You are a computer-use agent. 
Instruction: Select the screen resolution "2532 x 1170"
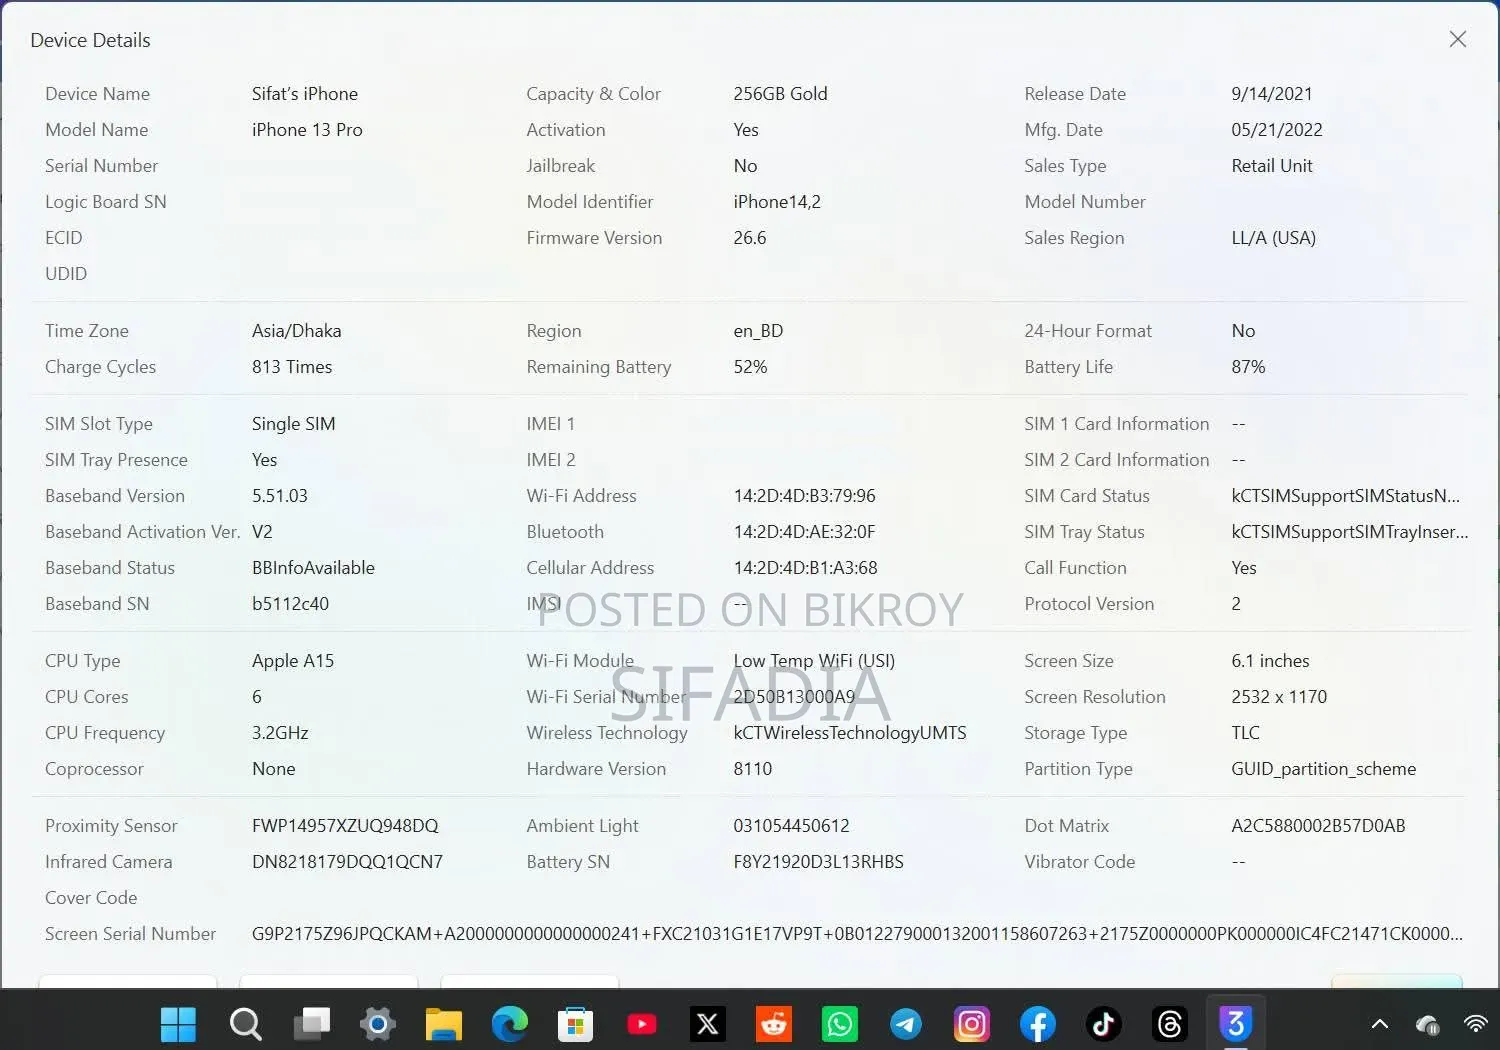(1279, 697)
